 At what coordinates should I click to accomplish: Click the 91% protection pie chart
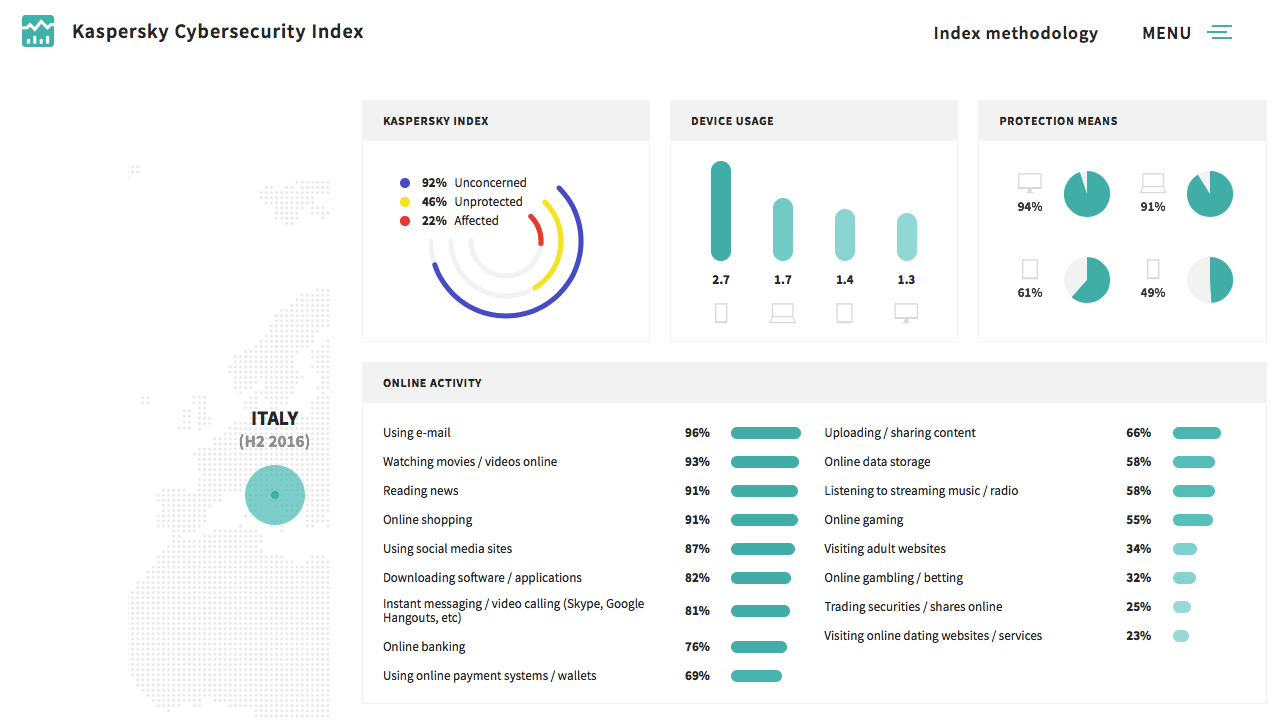tap(1210, 194)
